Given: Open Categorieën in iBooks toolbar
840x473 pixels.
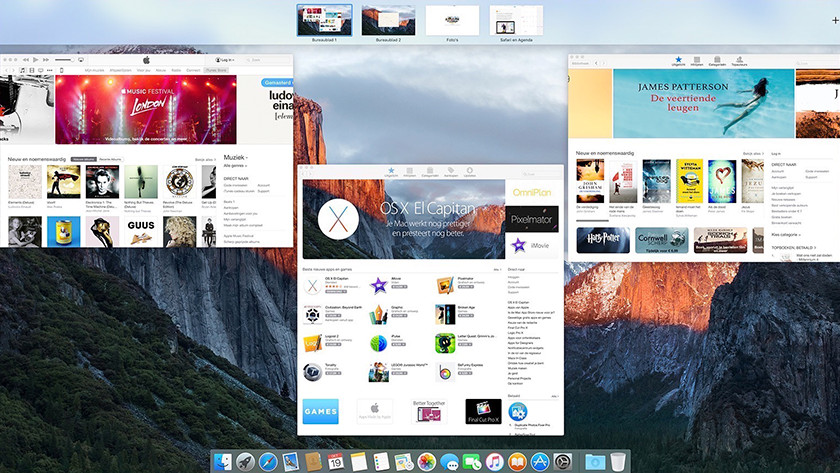Looking at the screenshot, I should point(717,61).
